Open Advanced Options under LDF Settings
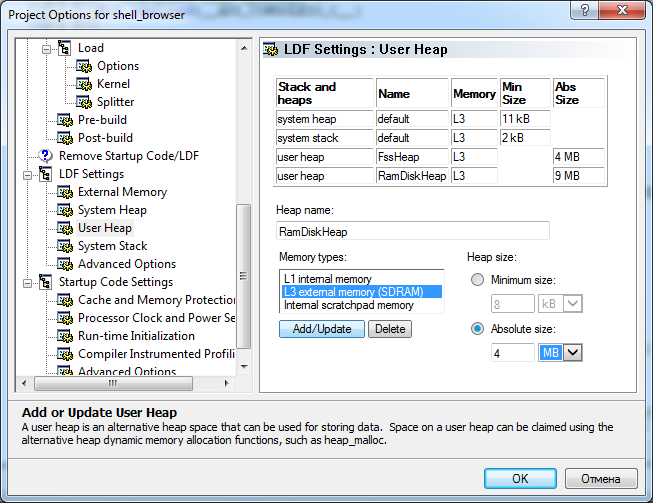Image resolution: width=653 pixels, height=503 pixels. coord(126,264)
